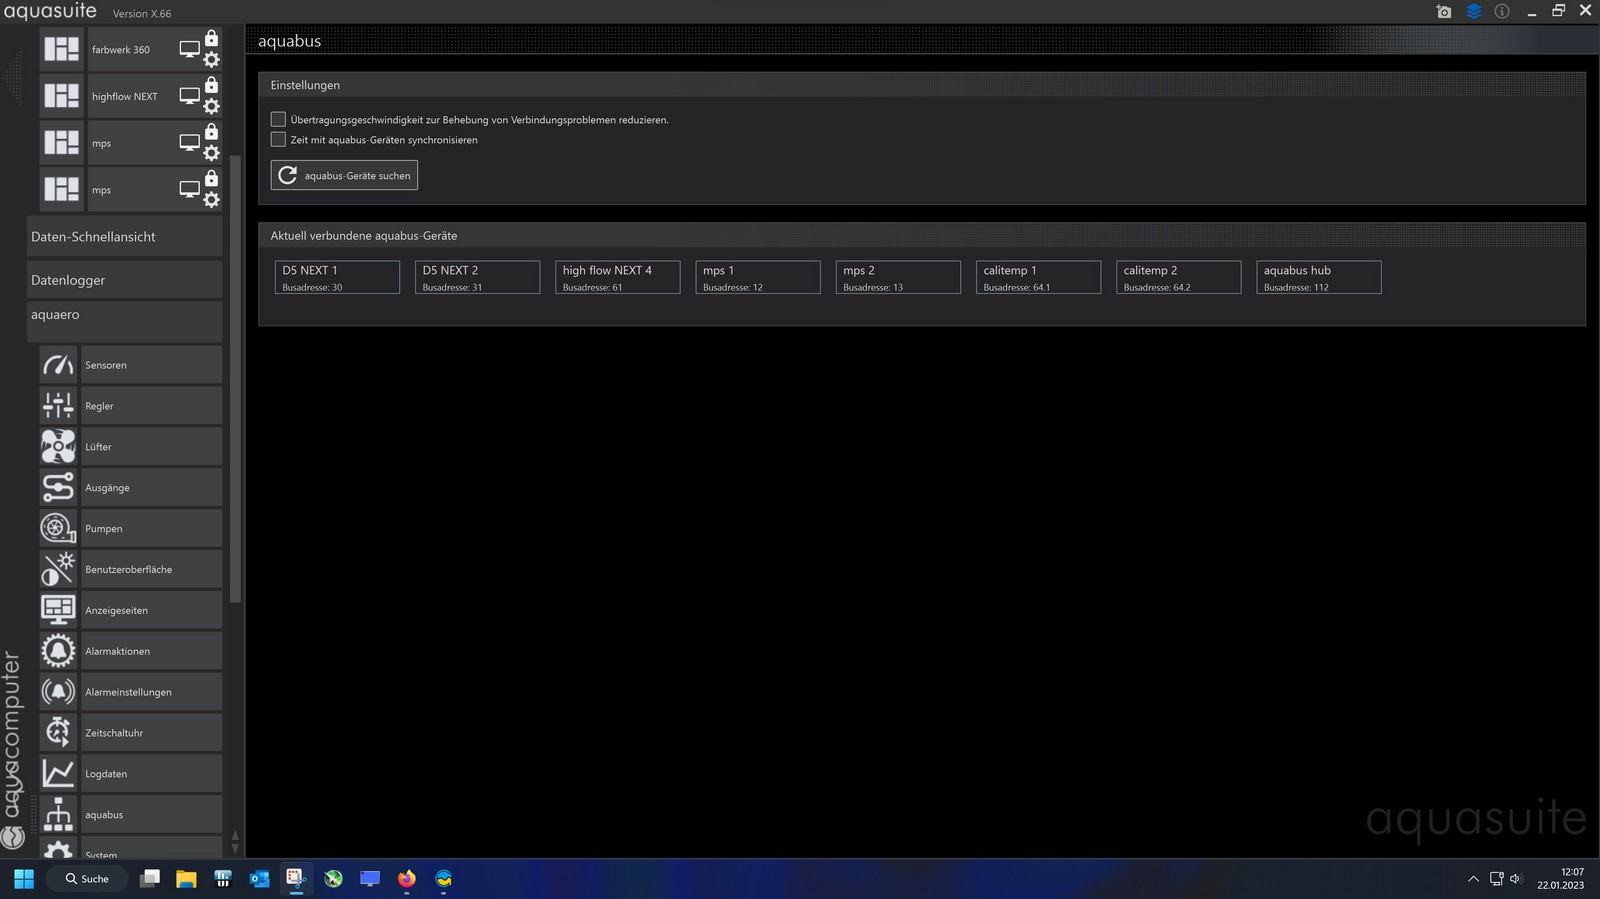Toggle the lock on highflow NEXT page
Screen dimensions: 1600x899
click(211, 85)
